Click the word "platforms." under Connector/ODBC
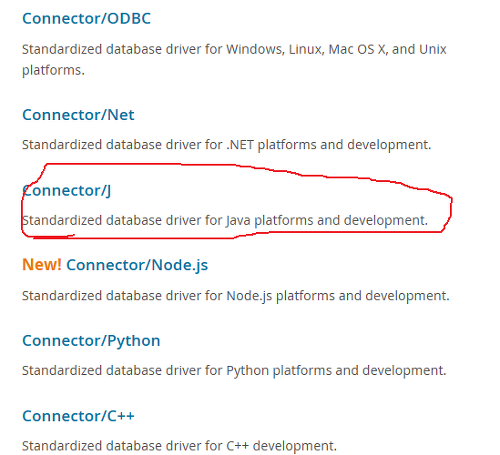This screenshot has height=455, width=500. tap(53, 71)
